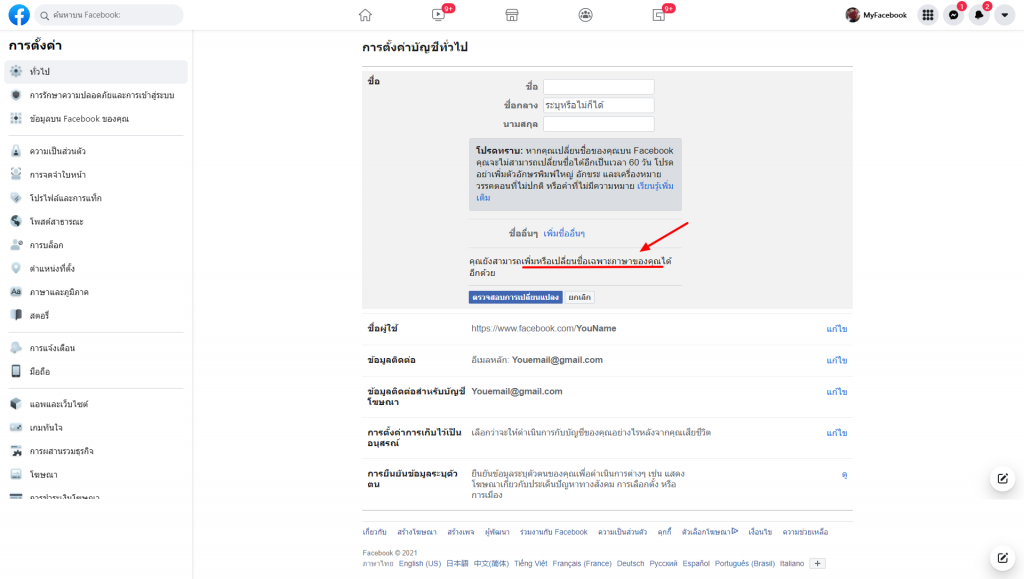Viewport: 1024px width, 579px height.
Task: Click the floating edit pencil icon on the right
Action: click(x=1002, y=478)
